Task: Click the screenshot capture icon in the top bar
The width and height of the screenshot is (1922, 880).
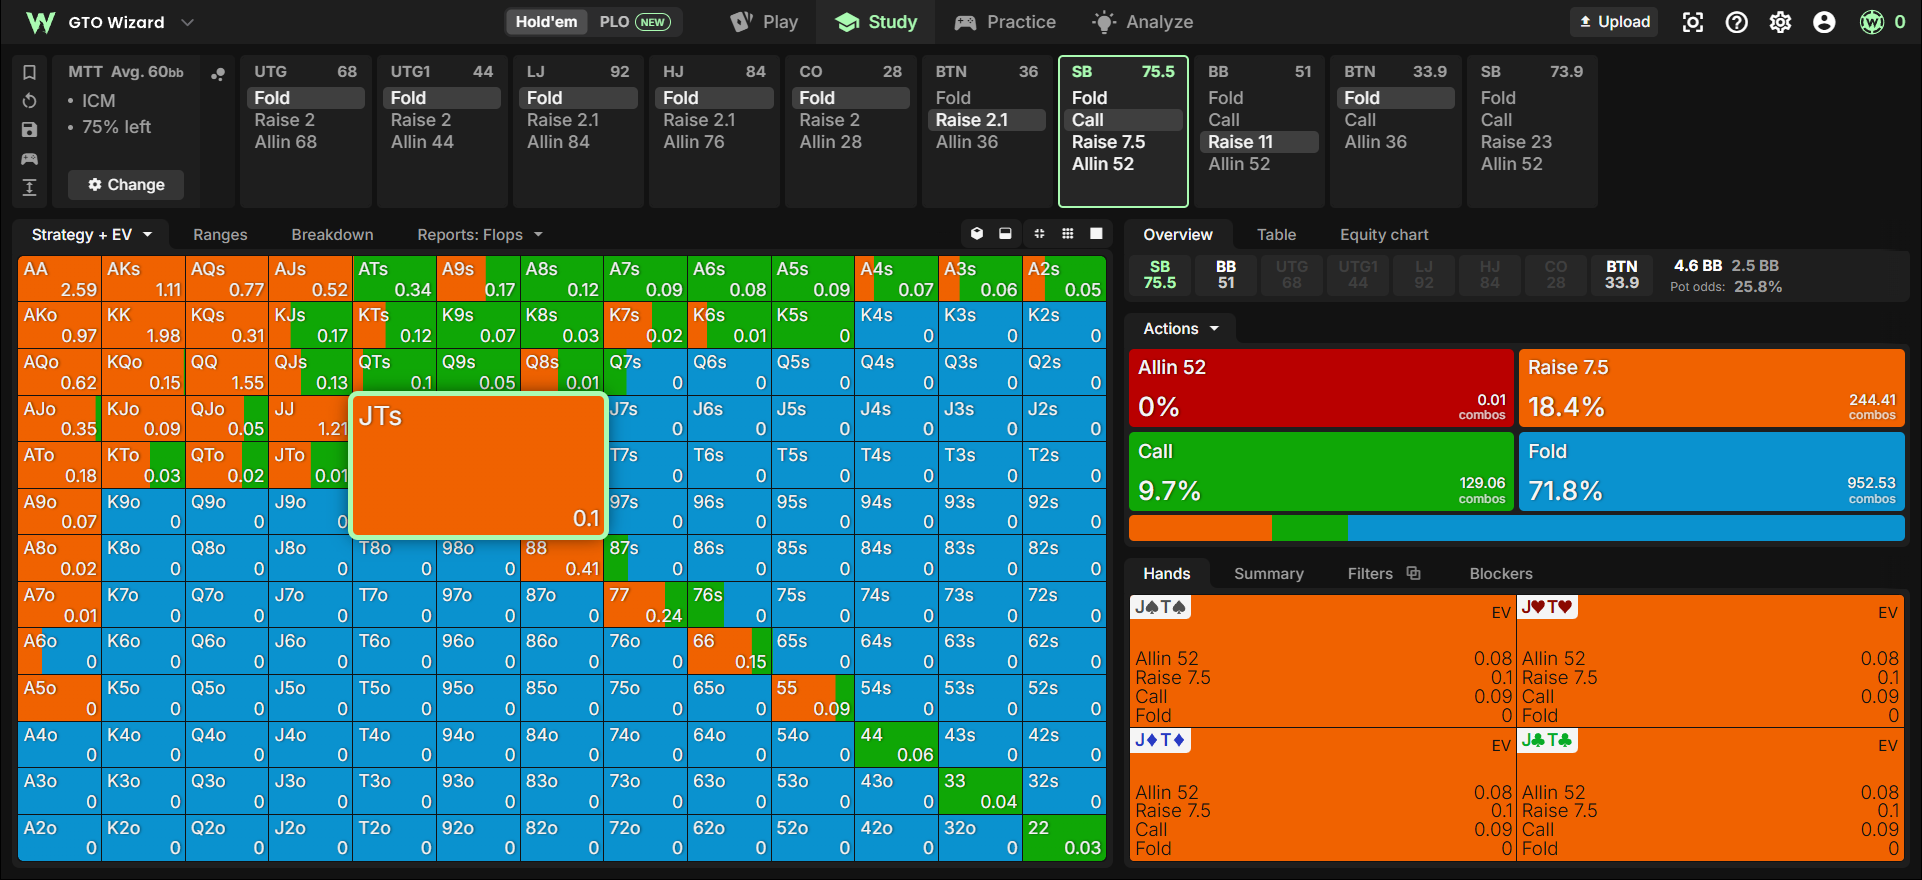Action: (1693, 22)
